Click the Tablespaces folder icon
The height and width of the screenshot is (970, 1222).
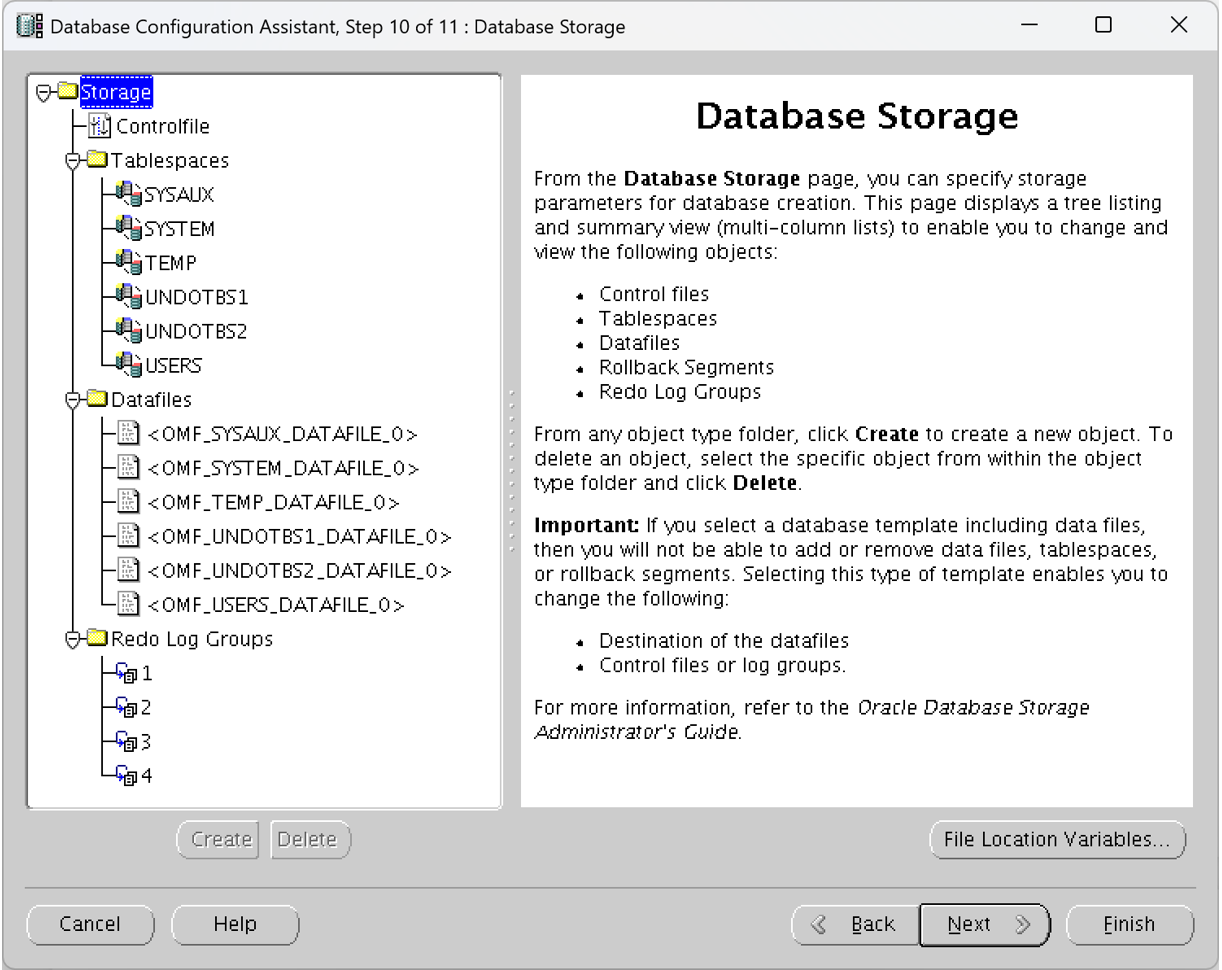96,160
